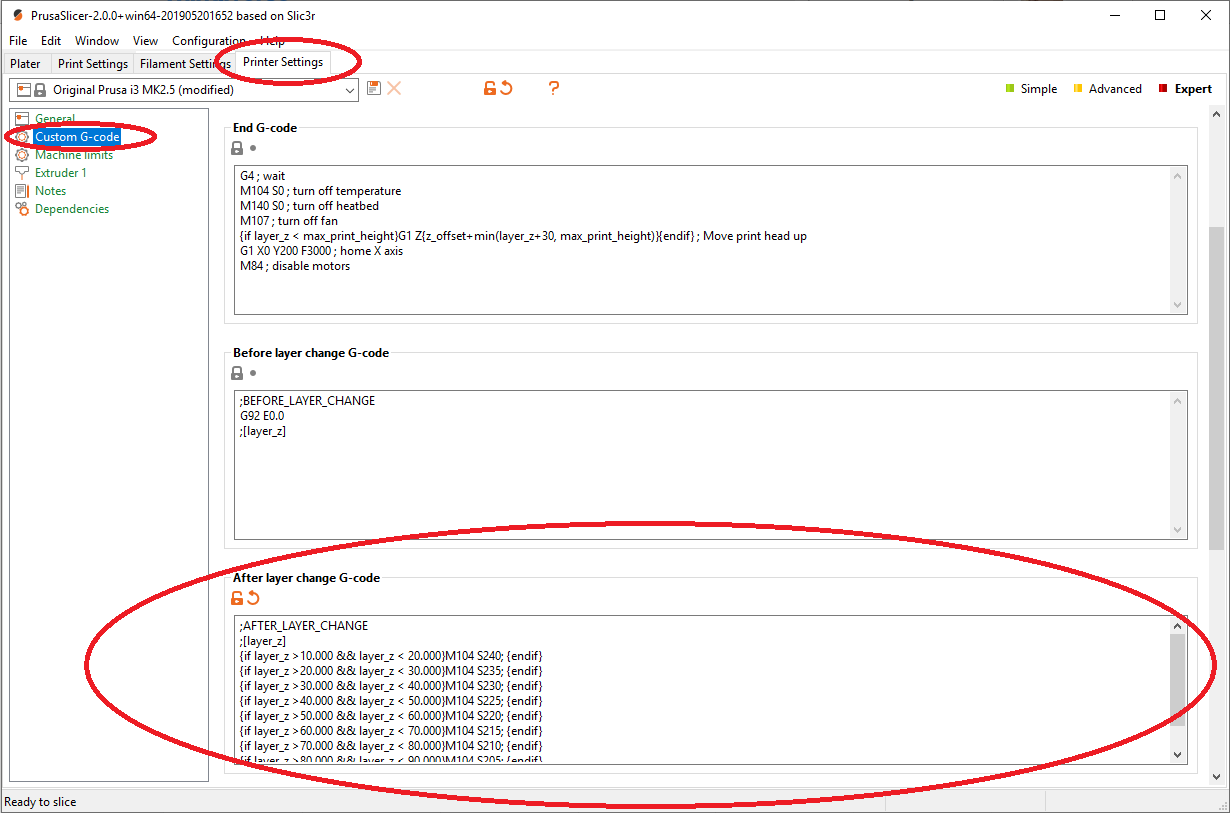Click the unlocked padlock under After layer change G-code
Image resolution: width=1230 pixels, height=813 pixels.
coord(237,598)
